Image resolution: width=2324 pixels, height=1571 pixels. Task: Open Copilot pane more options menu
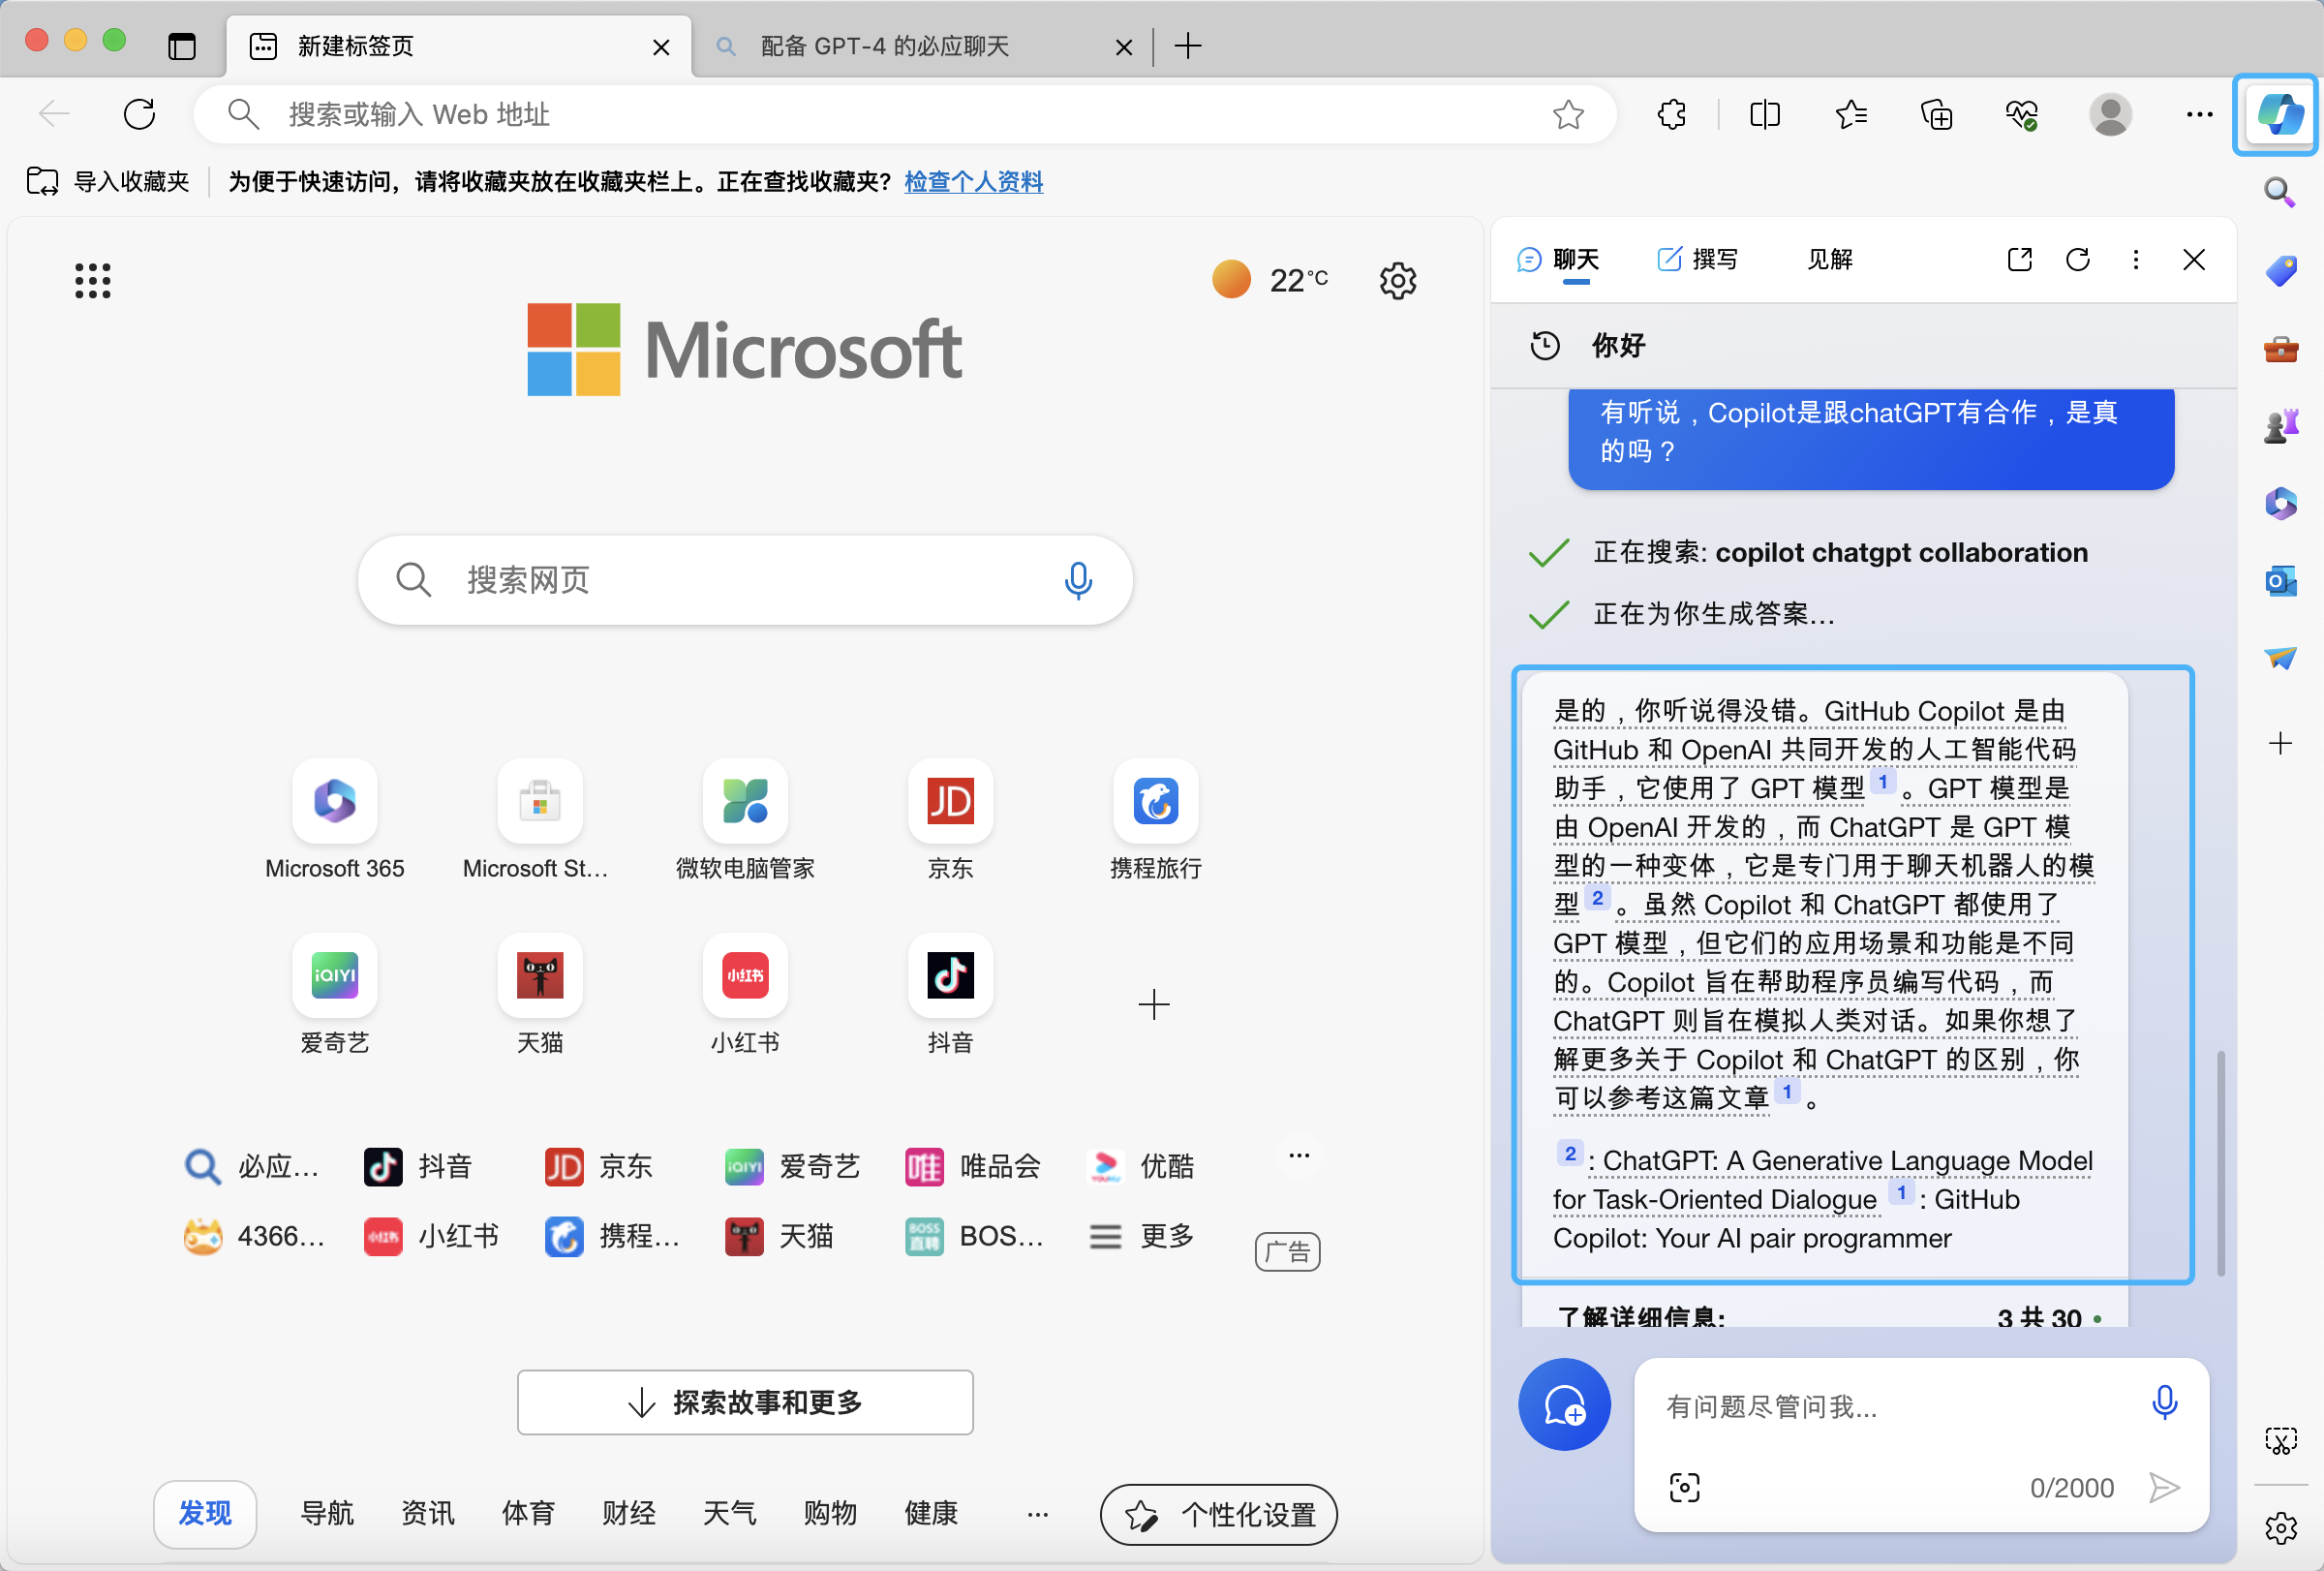[x=2135, y=260]
